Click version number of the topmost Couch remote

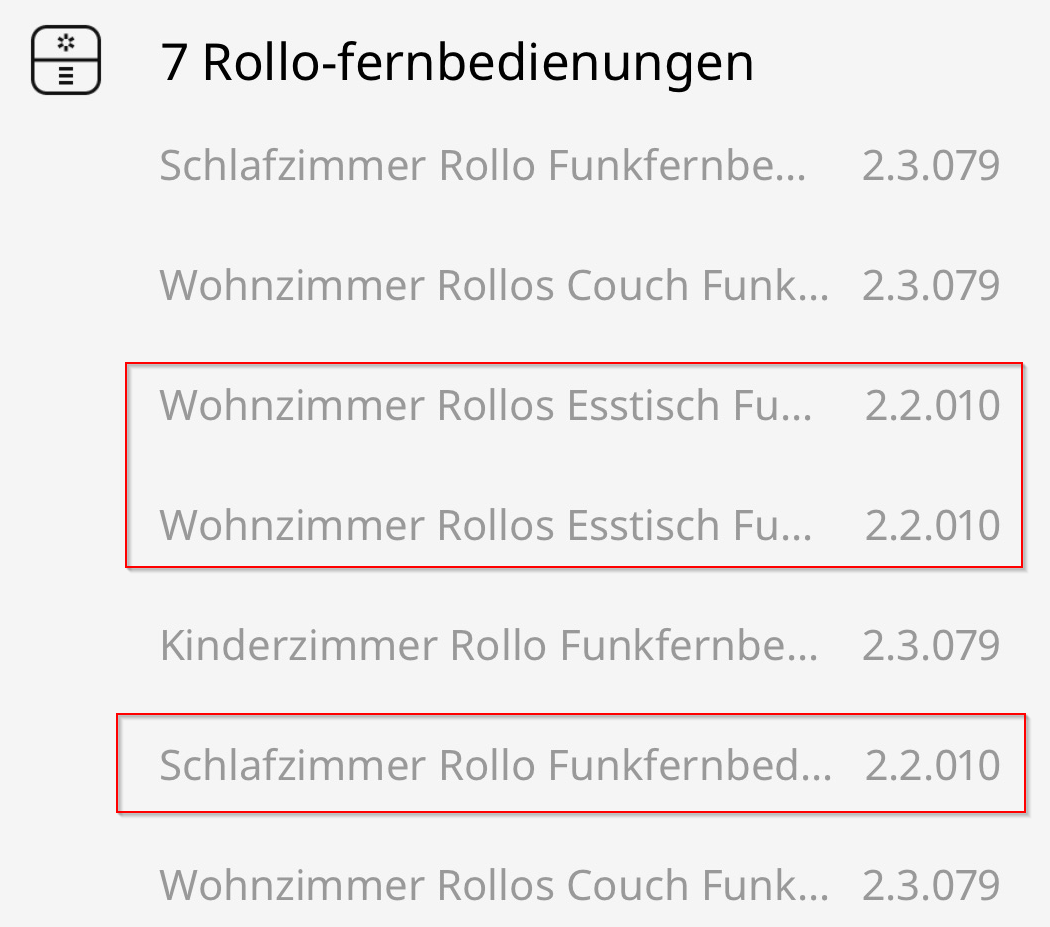[931, 286]
